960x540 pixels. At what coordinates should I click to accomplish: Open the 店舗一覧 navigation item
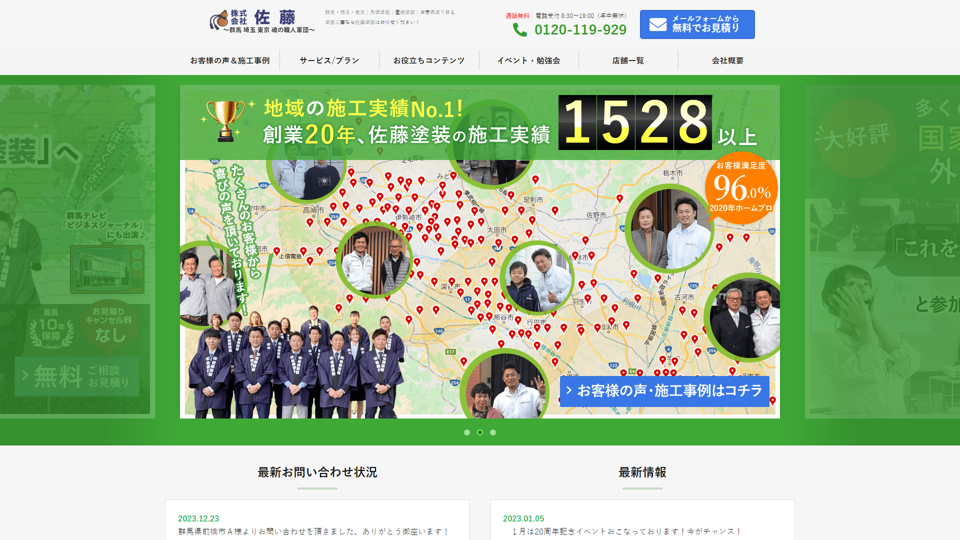pos(628,61)
